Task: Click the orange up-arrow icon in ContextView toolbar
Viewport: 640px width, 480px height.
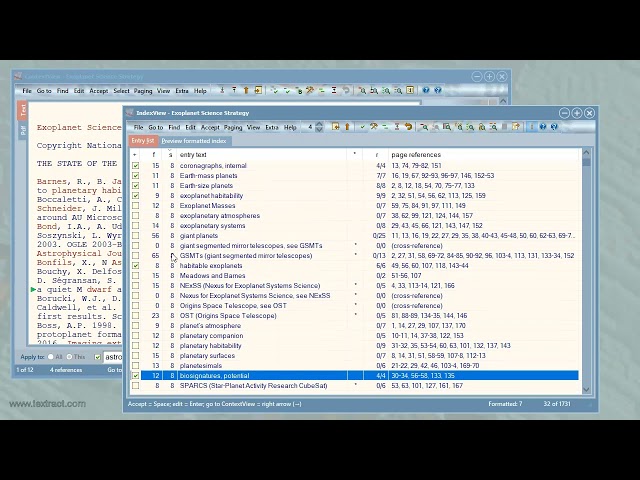Action: pos(246,90)
